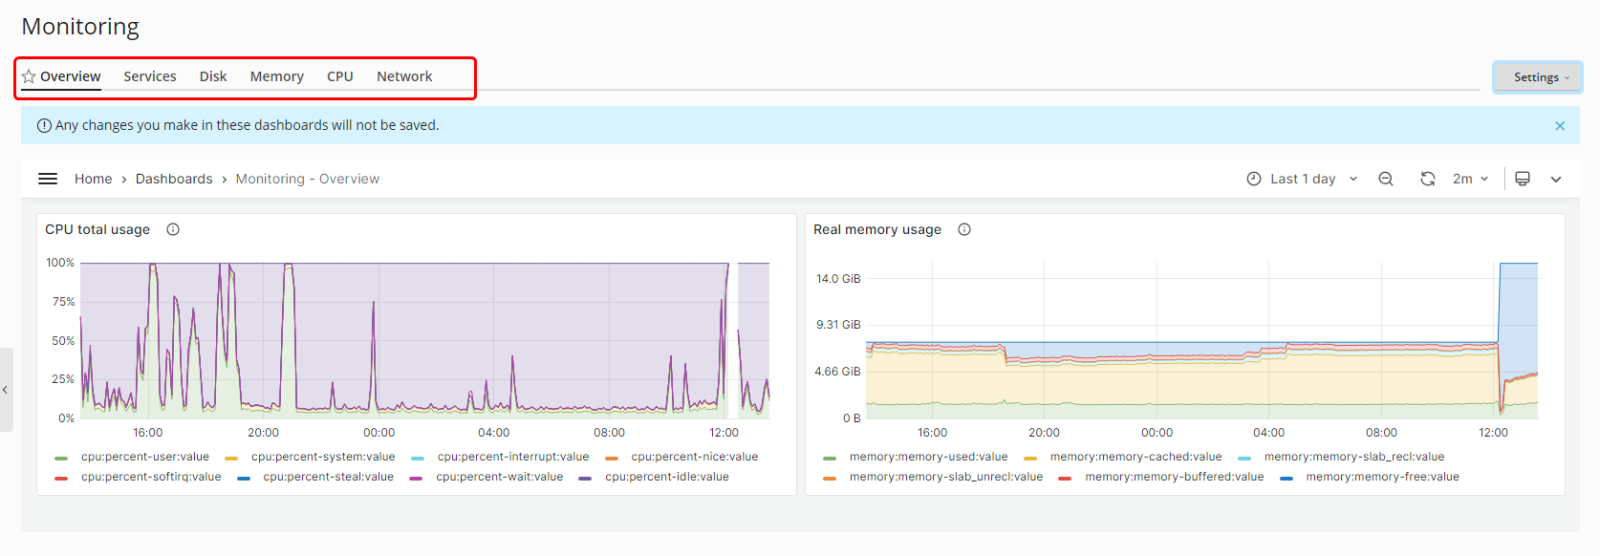Viewport: 1600px width, 556px height.
Task: Click the star icon beside Overview
Action: [29, 77]
